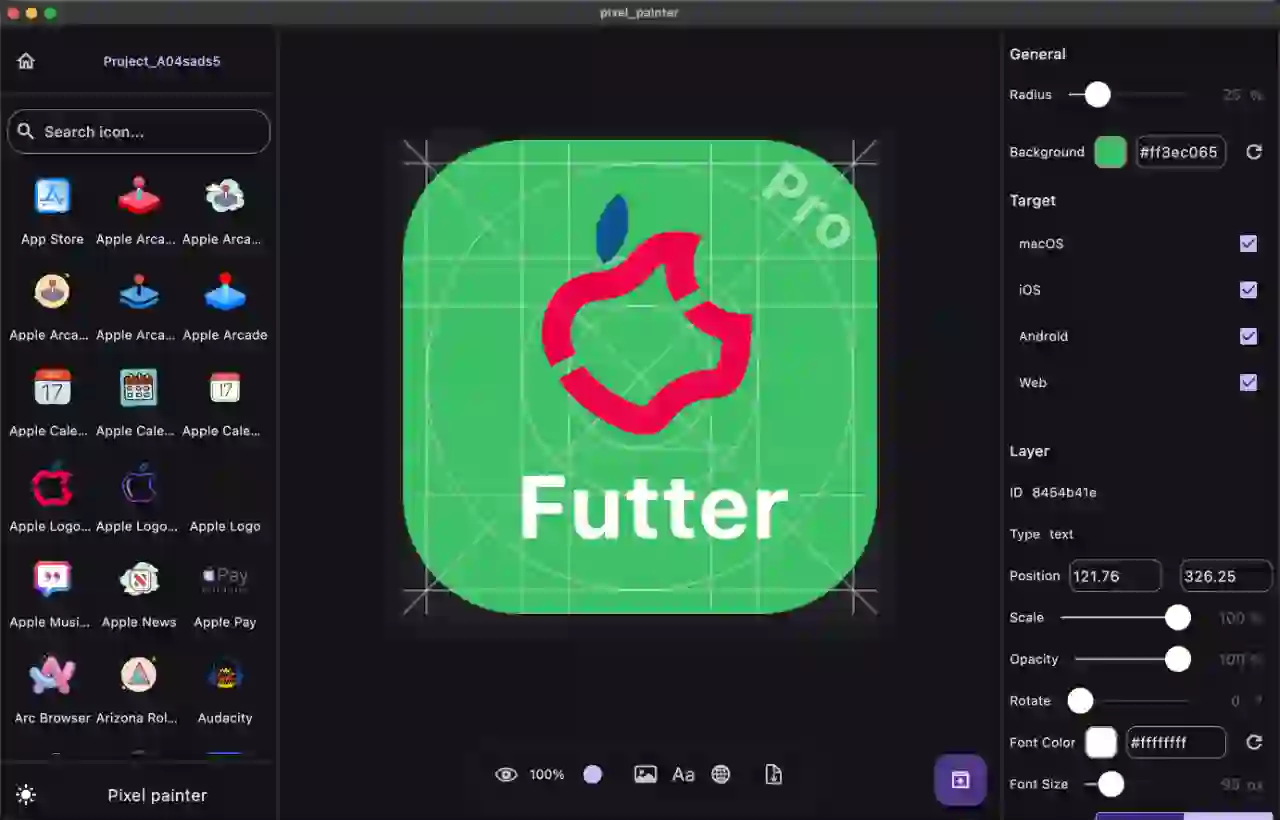Open the Font Color swatch

click(1100, 742)
